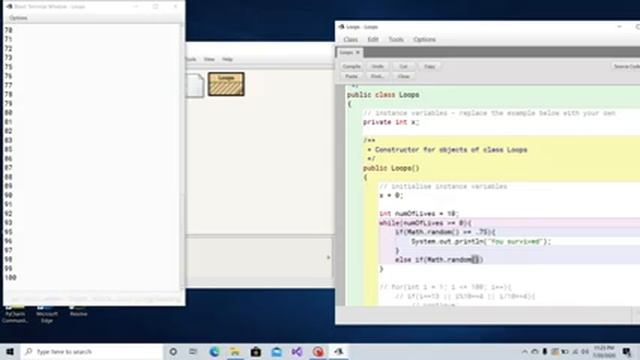This screenshot has width=640, height=360.
Task: Open the editor's Options menu
Action: (x=424, y=40)
